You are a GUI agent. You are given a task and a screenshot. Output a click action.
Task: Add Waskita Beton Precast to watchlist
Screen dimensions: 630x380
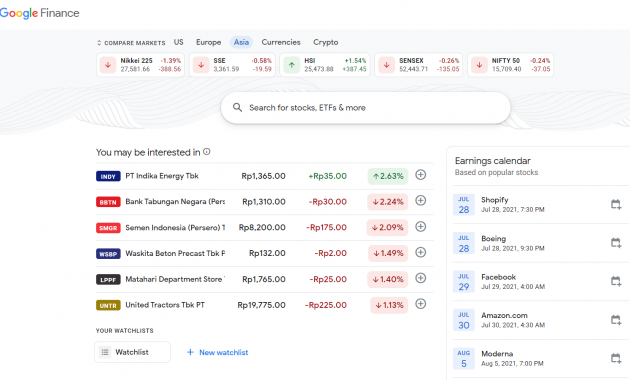tap(421, 252)
